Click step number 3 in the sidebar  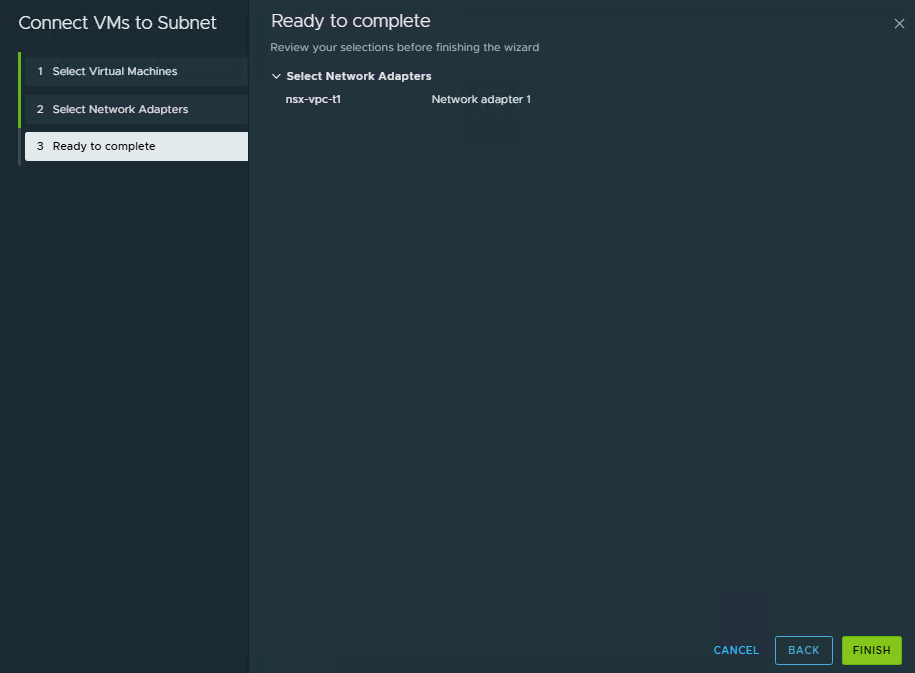click(40, 146)
